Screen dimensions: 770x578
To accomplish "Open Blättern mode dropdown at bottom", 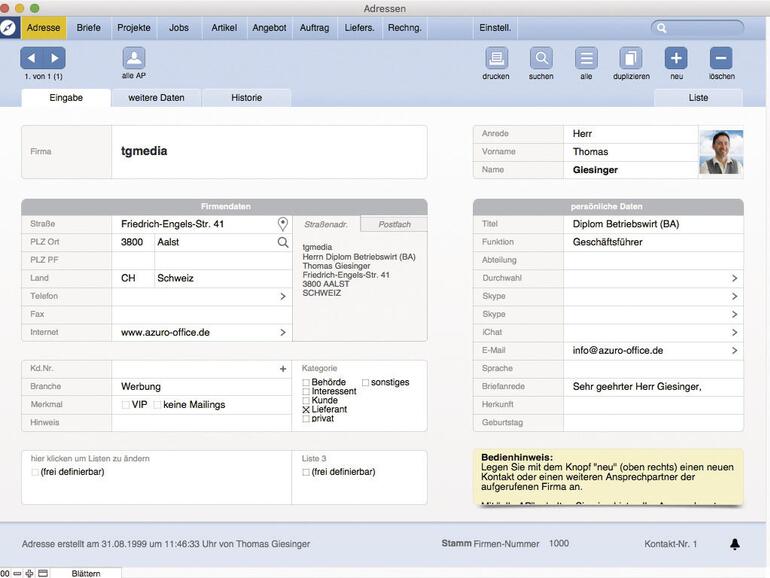I will (86, 573).
